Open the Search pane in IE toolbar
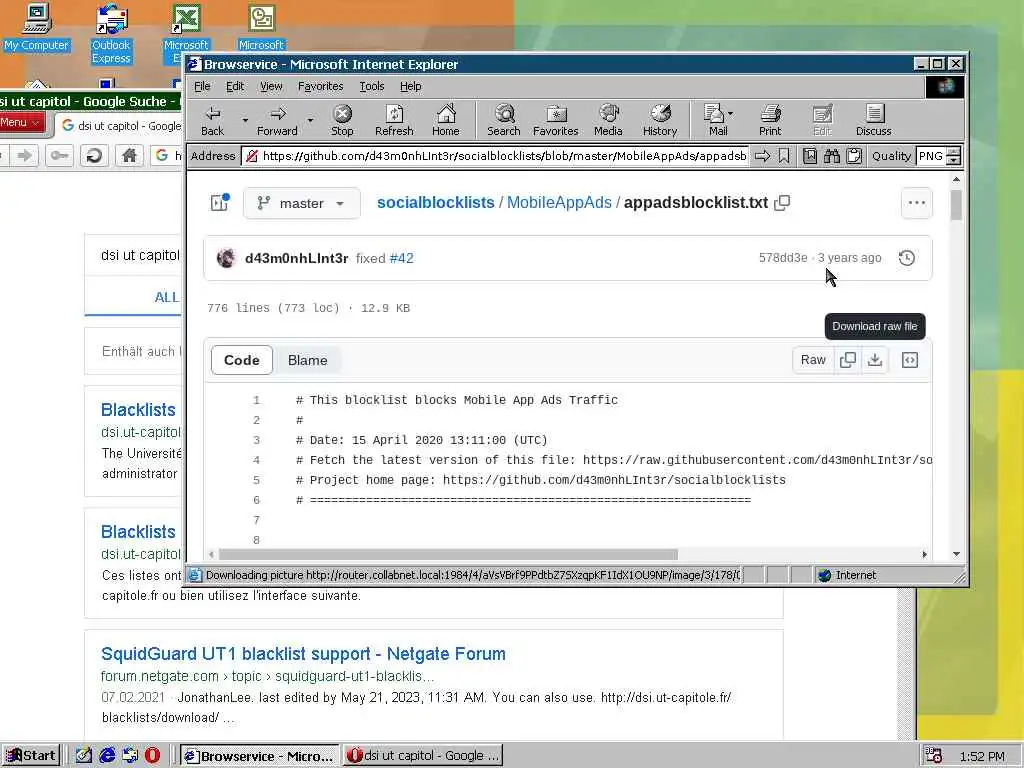This screenshot has width=1024, height=768. tap(504, 121)
